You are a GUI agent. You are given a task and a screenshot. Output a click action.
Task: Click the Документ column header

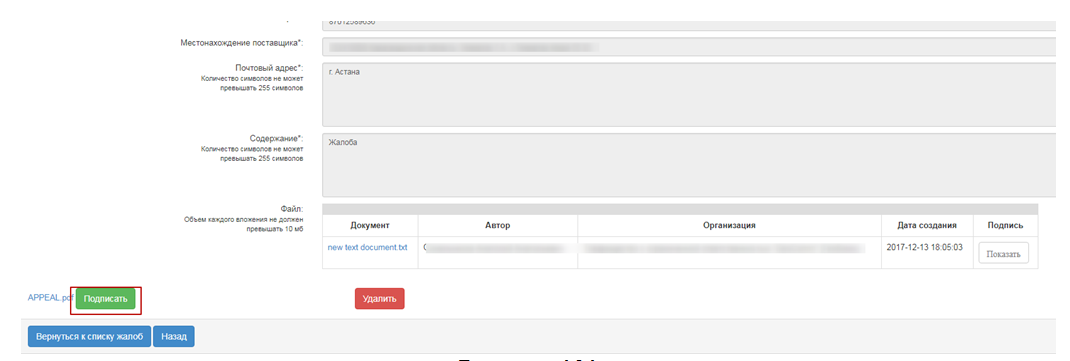(x=370, y=225)
